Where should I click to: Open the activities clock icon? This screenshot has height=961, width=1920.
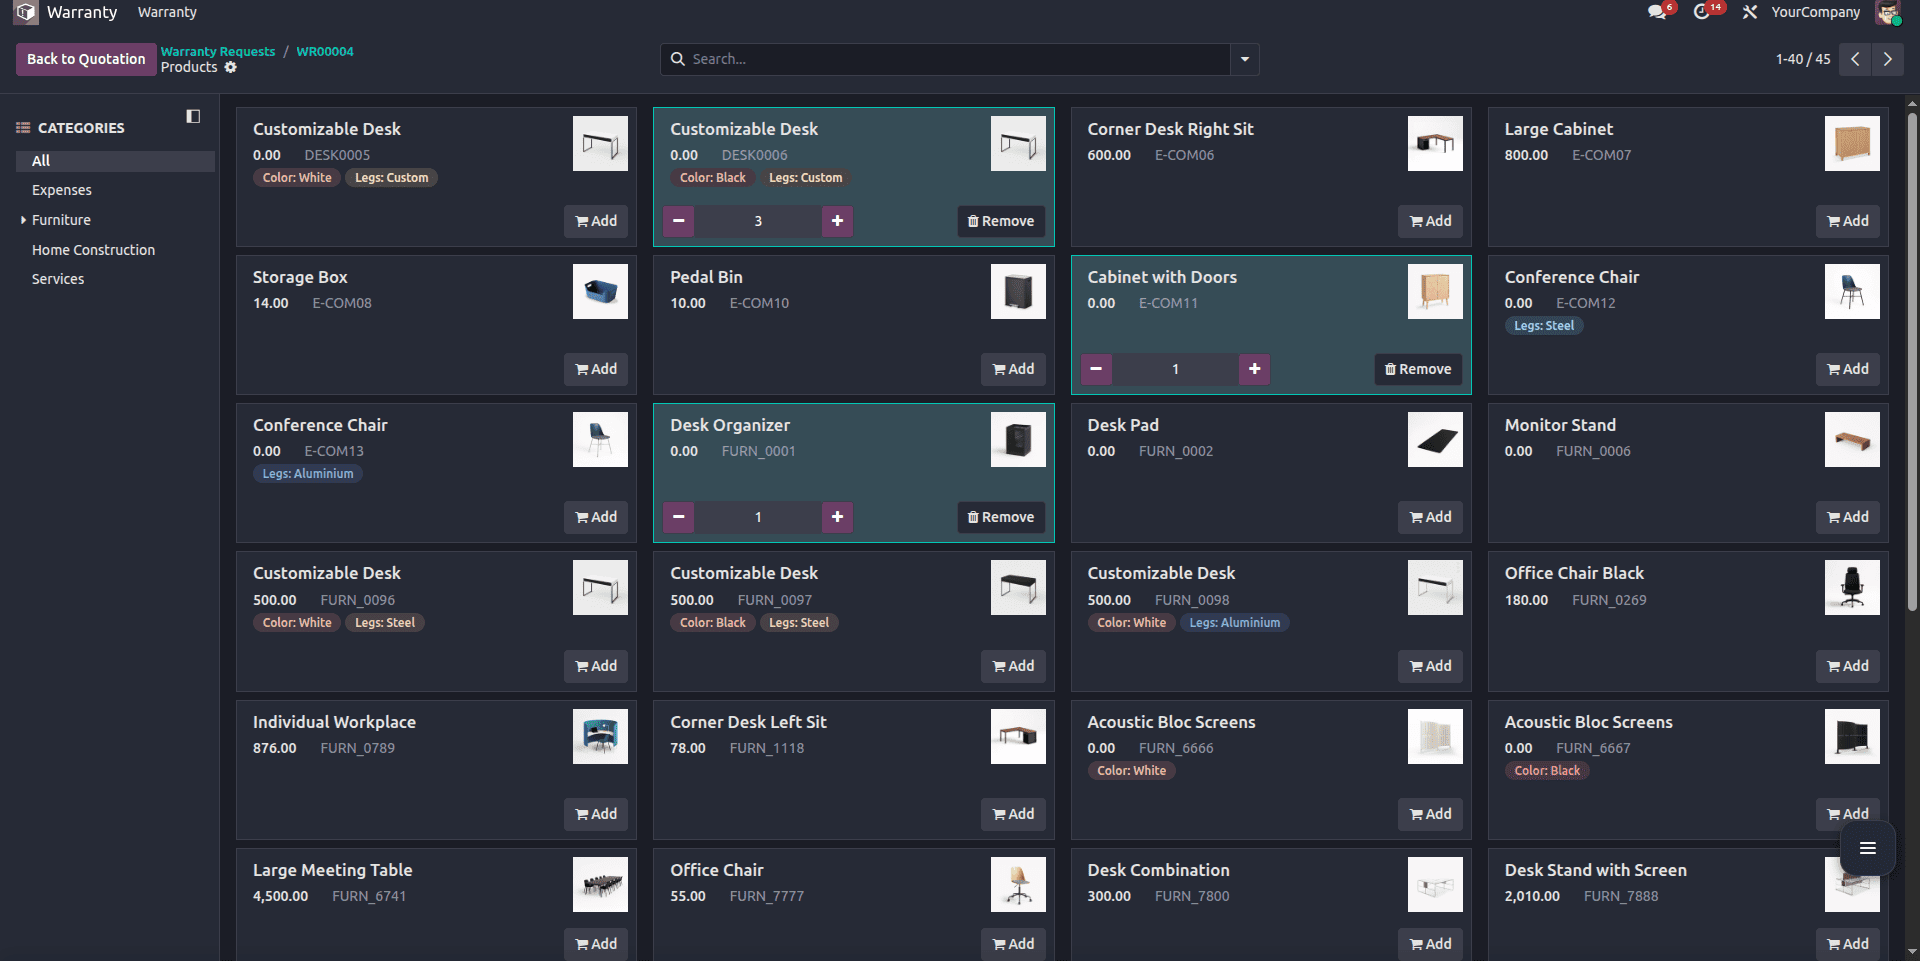tap(1707, 12)
